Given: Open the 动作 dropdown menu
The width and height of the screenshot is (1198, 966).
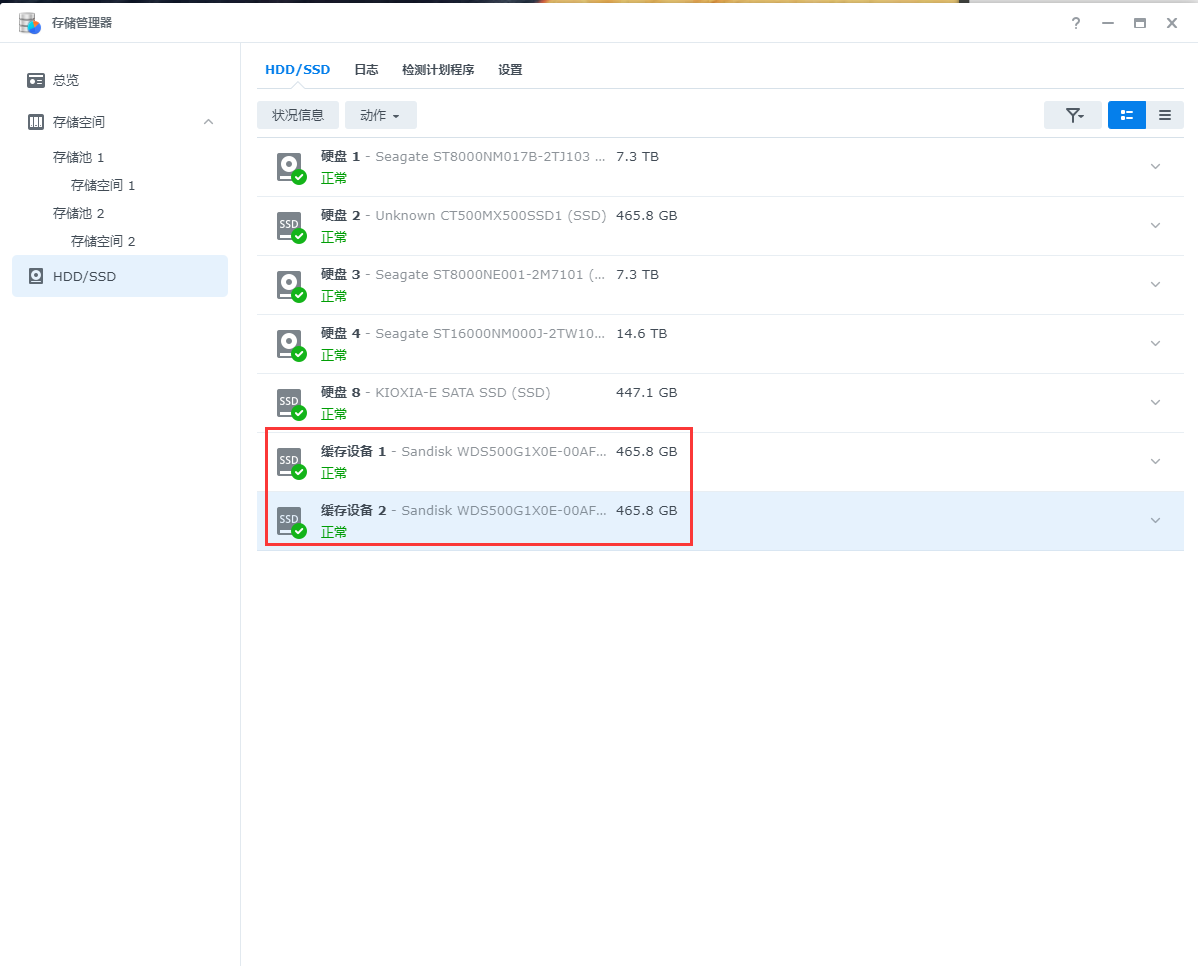Looking at the screenshot, I should pos(380,115).
